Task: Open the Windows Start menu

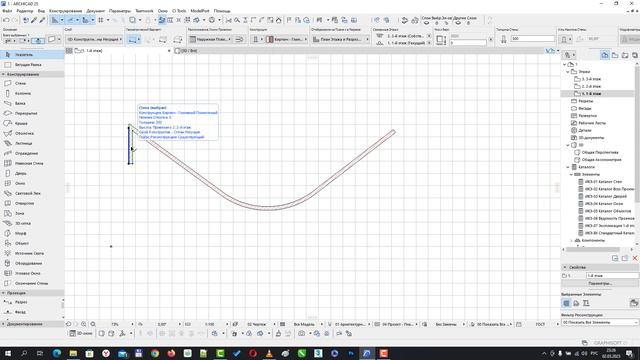Action: click(x=7, y=353)
